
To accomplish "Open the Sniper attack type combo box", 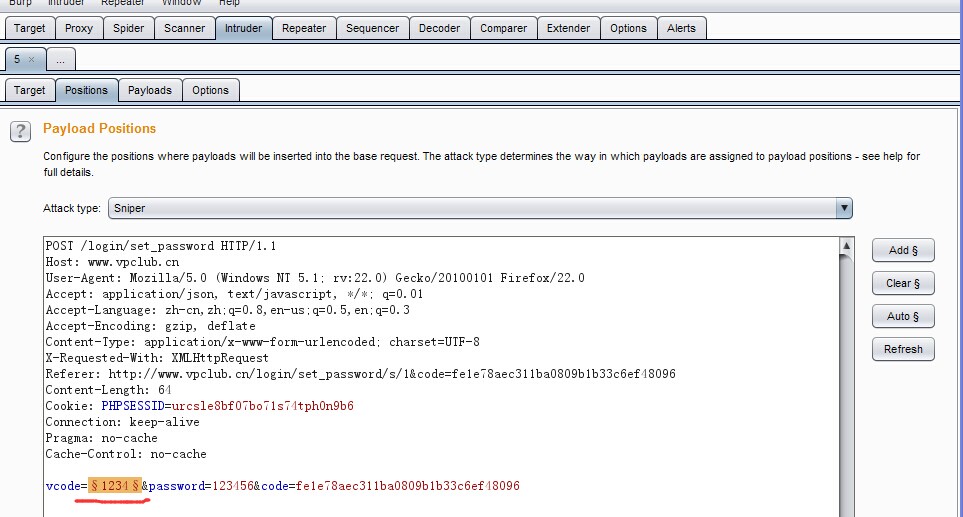I will (x=480, y=208).
